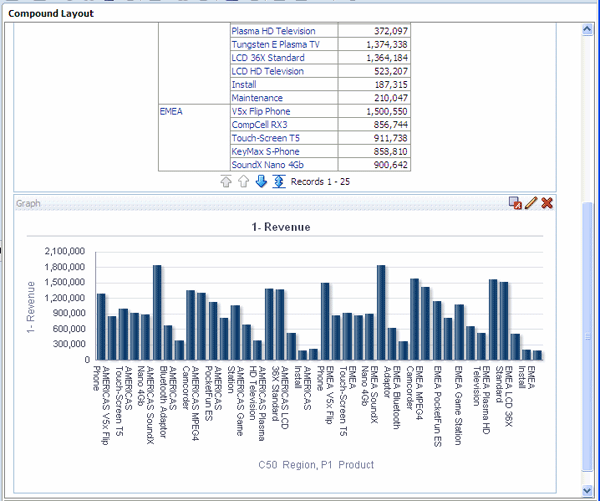Click the AMERICAS MPEG4 Camcorder bar
Image resolution: width=600 pixels, height=501 pixels.
pos(191,325)
